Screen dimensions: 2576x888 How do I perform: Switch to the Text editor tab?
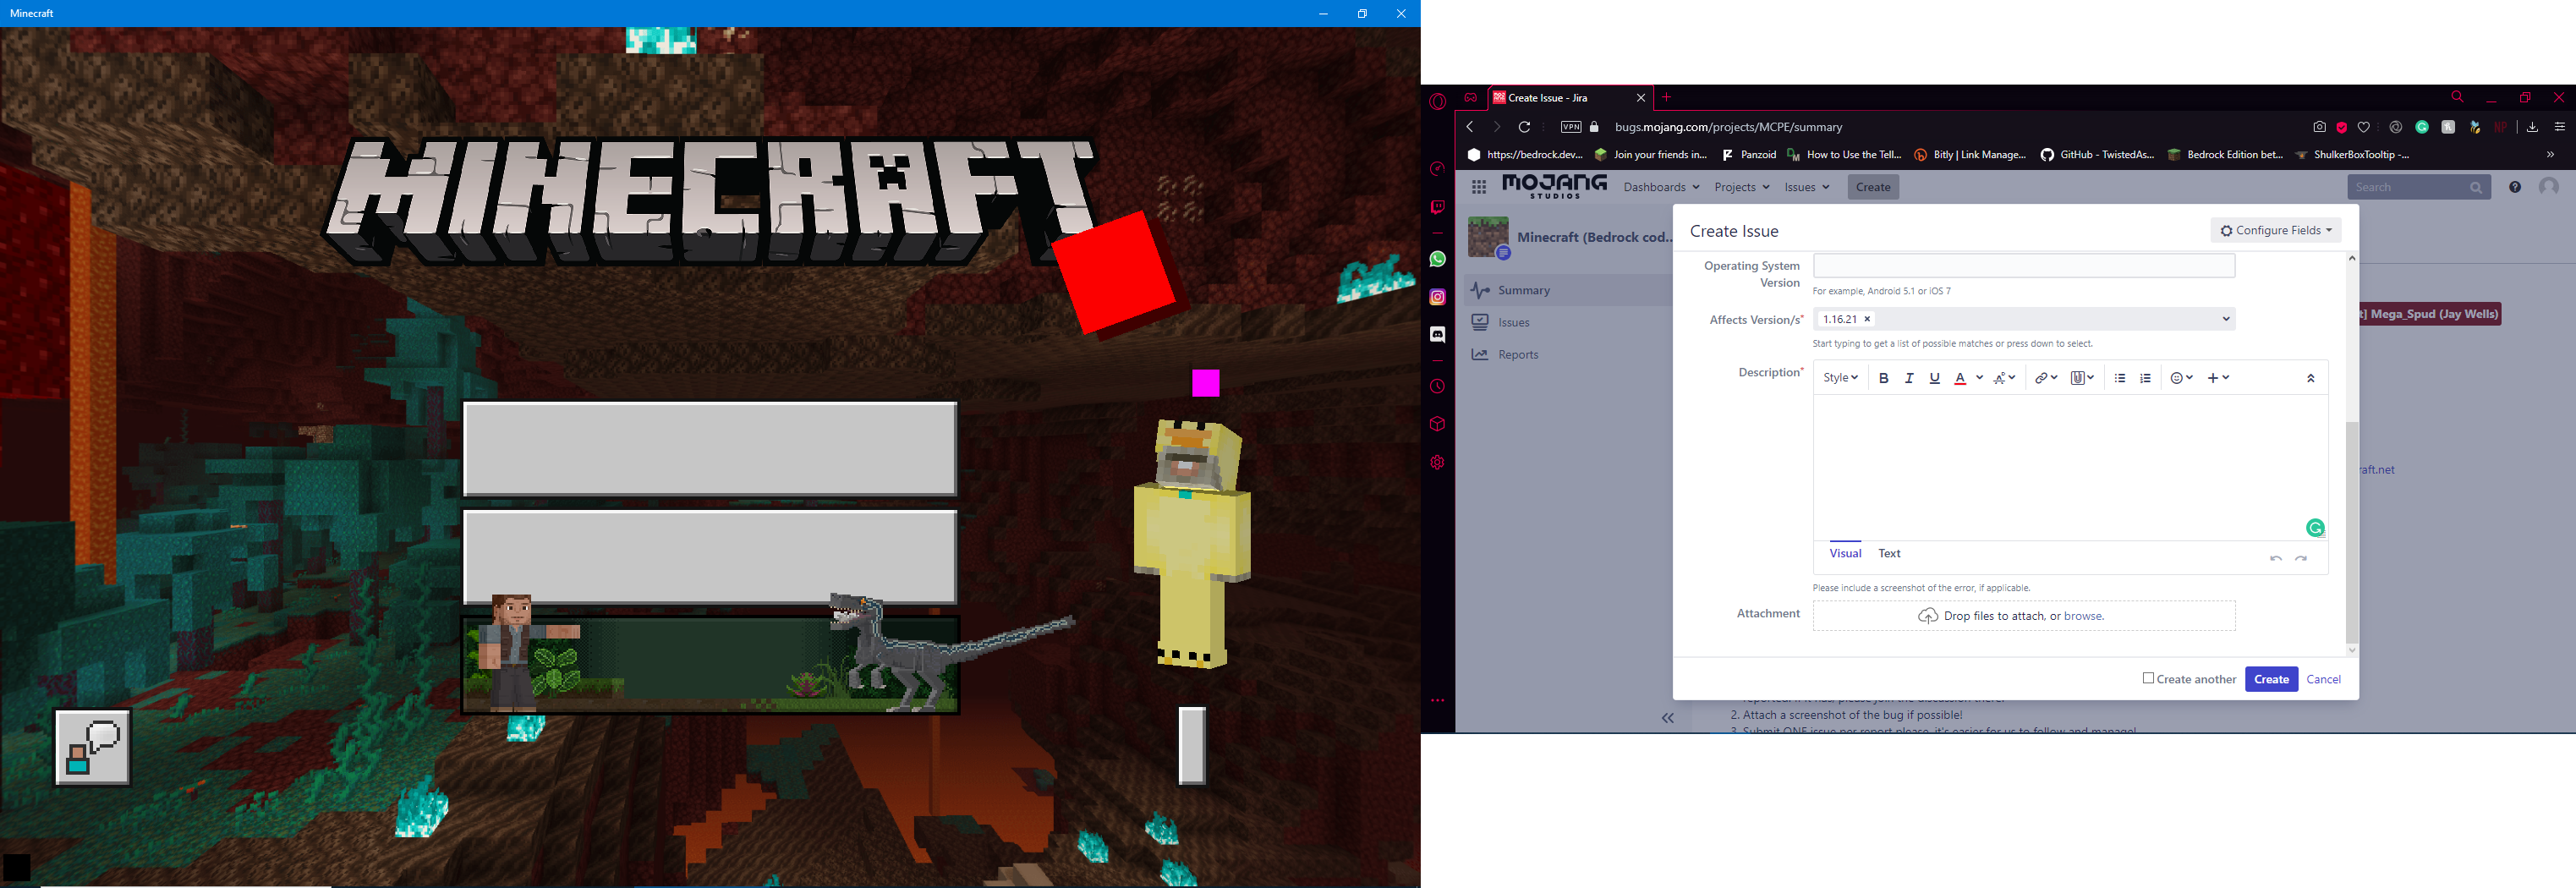pyautogui.click(x=1889, y=553)
